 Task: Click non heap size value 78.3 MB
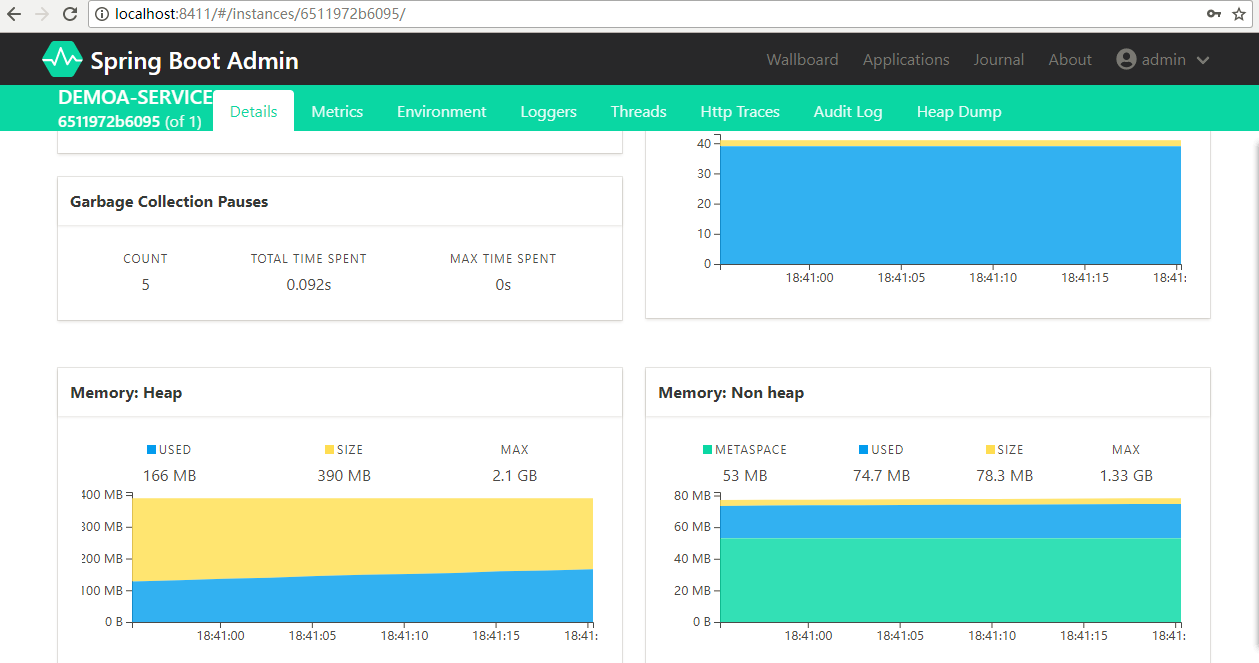pos(1004,476)
